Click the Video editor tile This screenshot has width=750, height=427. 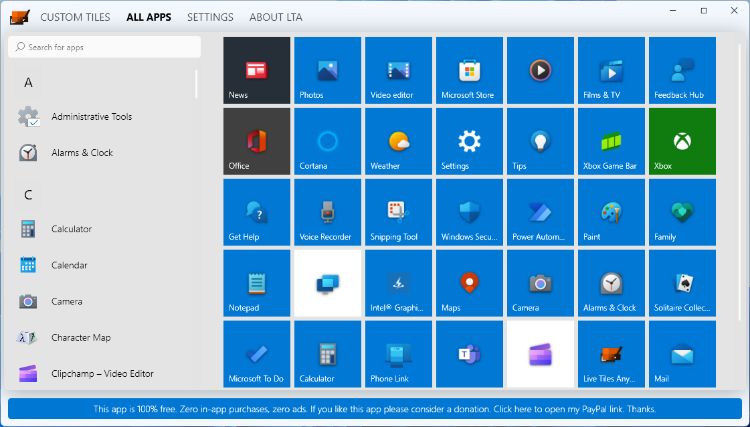pyautogui.click(x=398, y=70)
